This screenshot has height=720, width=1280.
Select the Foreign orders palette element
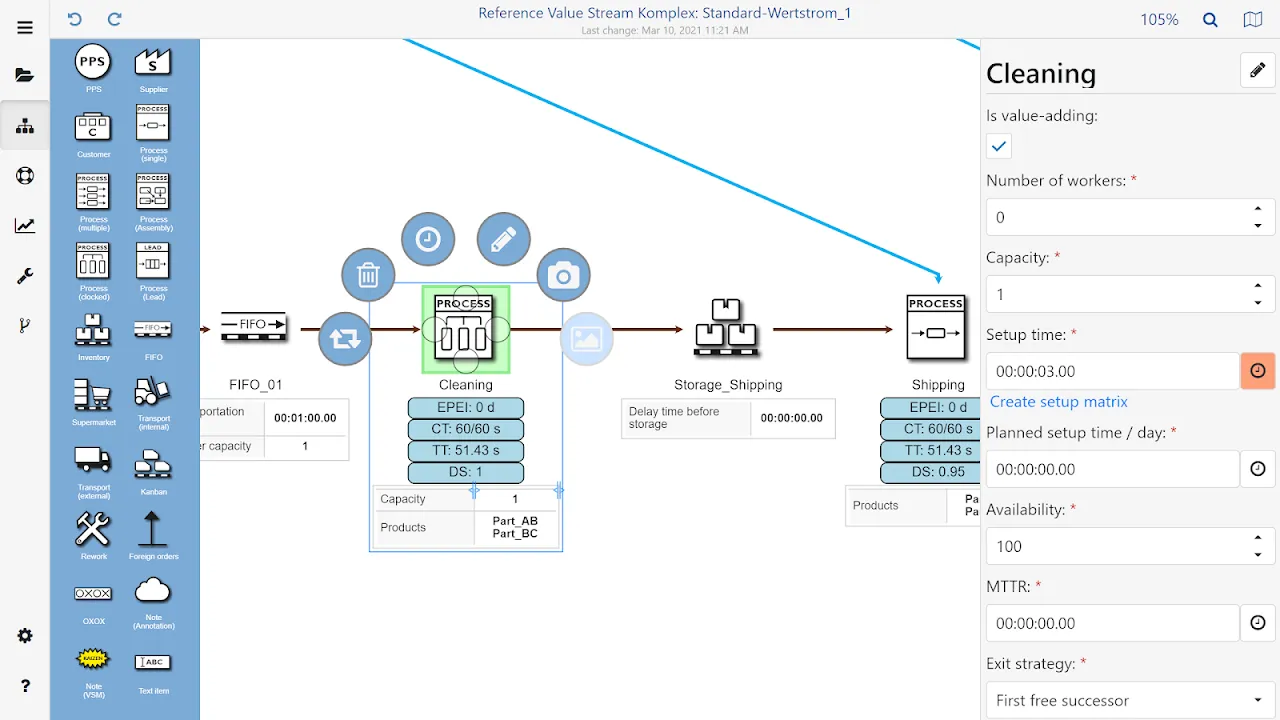(153, 534)
